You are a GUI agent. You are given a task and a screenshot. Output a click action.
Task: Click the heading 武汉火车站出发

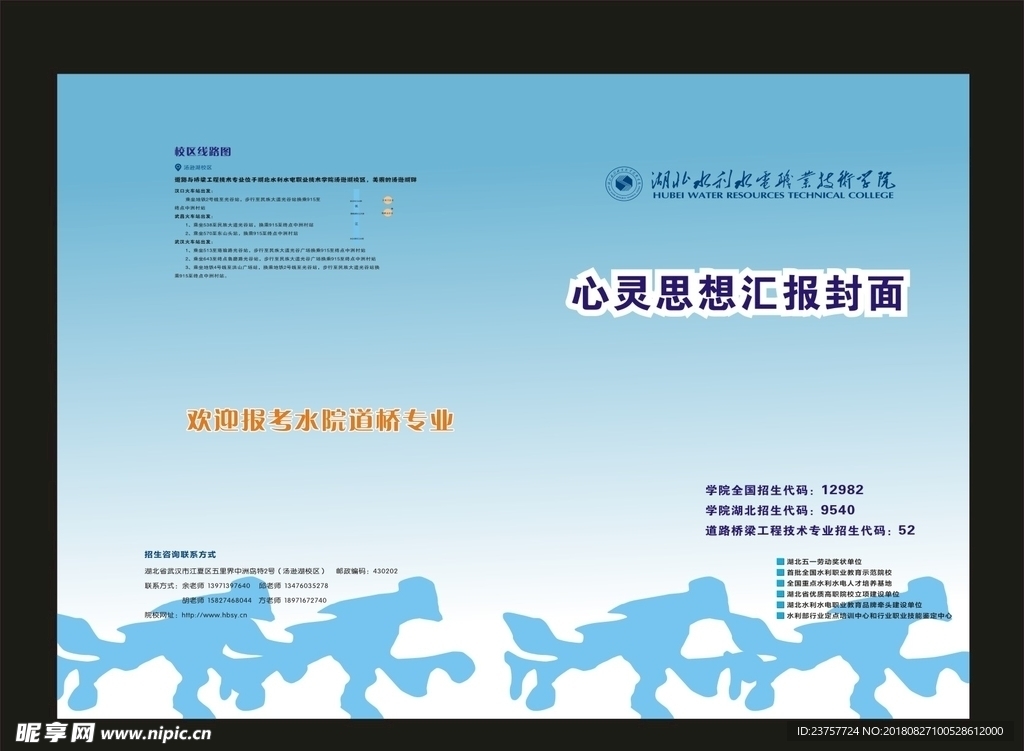193,242
